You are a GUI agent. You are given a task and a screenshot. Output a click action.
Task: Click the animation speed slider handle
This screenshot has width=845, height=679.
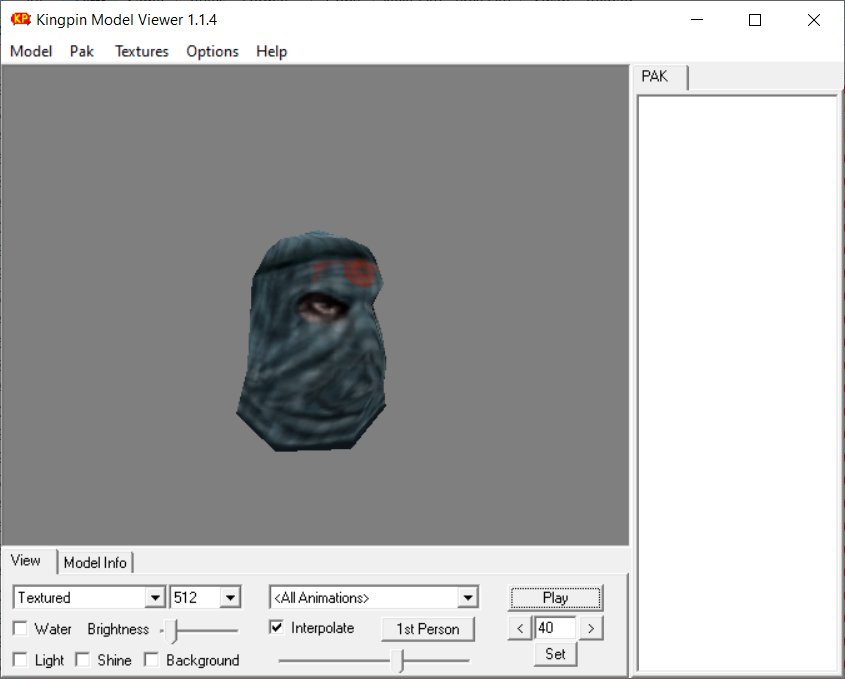click(400, 661)
